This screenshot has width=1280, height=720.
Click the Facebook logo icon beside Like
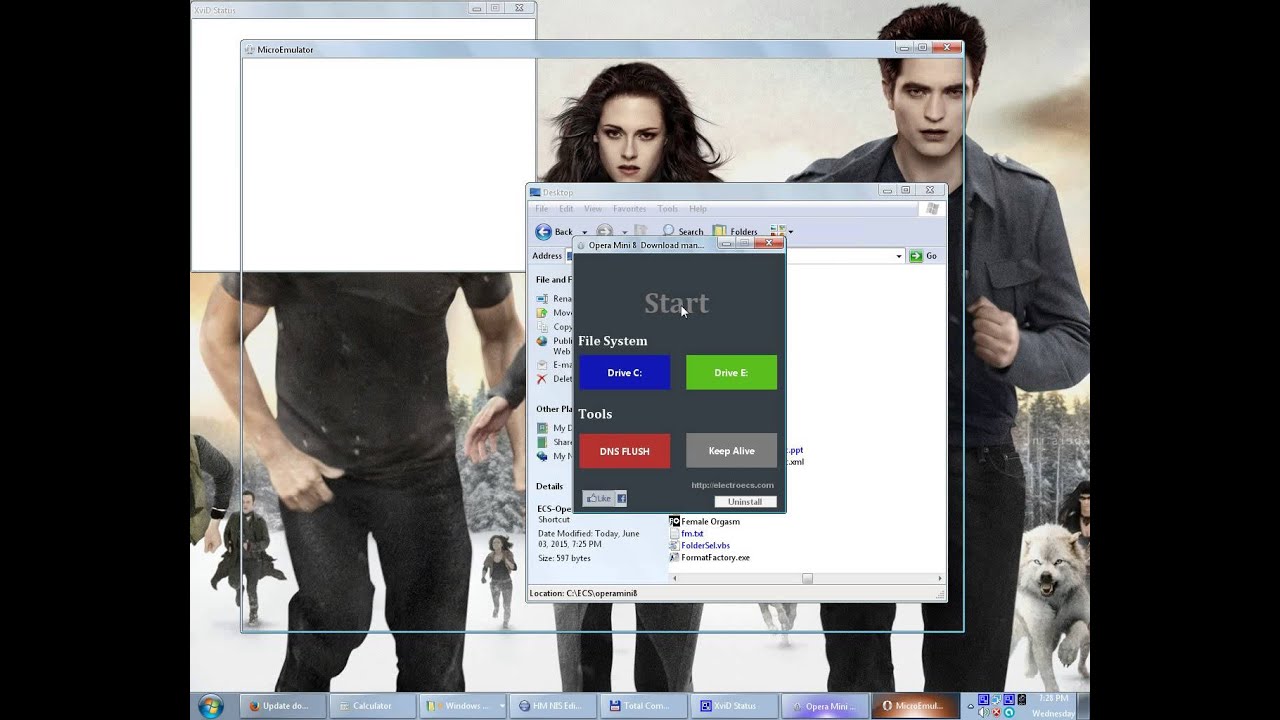click(621, 498)
